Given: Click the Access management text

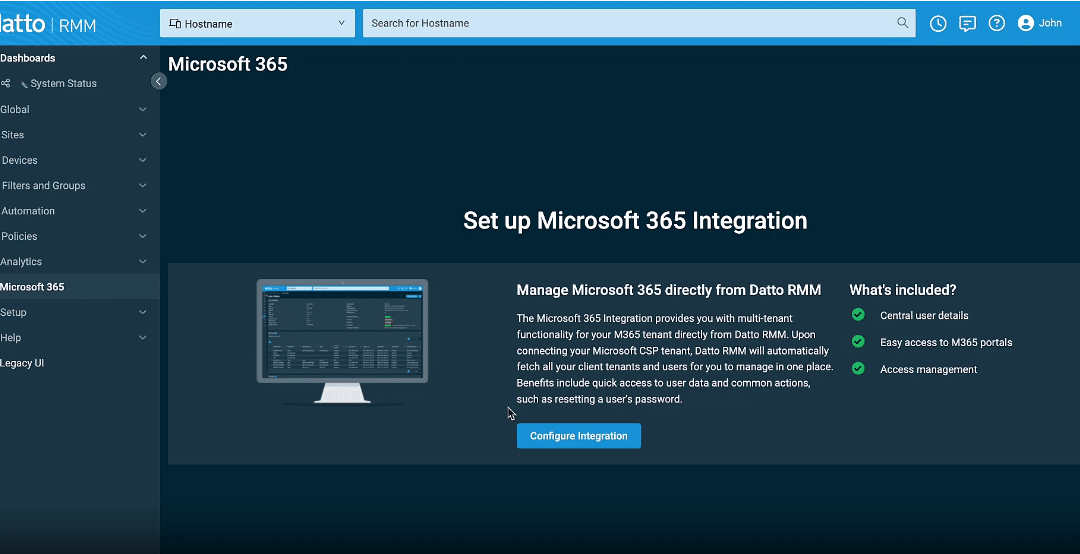Looking at the screenshot, I should point(928,369).
